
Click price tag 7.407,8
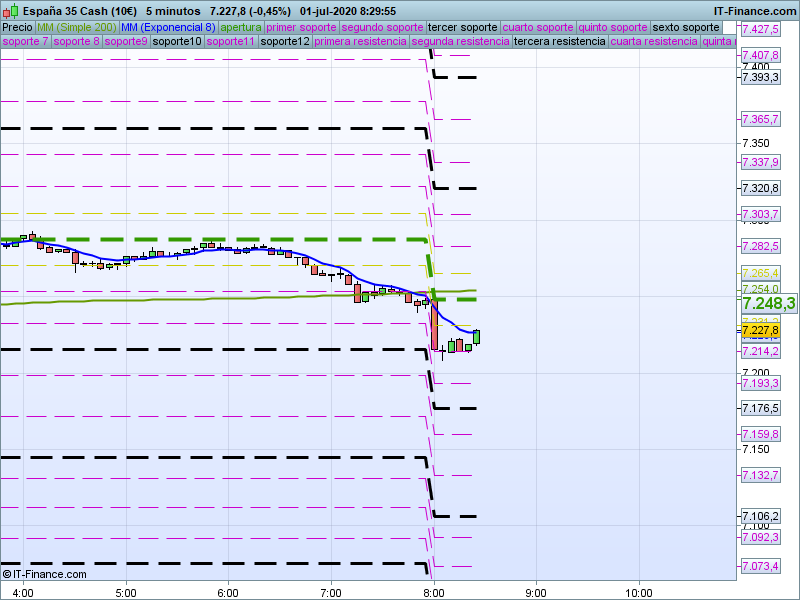pos(760,55)
